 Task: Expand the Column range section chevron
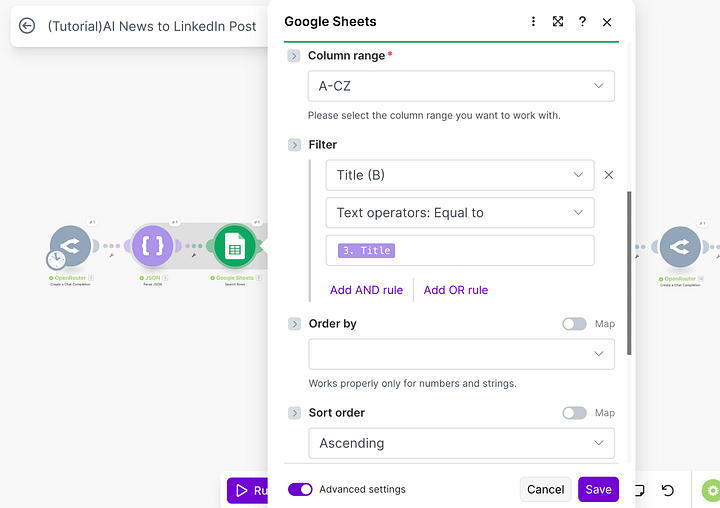click(294, 56)
